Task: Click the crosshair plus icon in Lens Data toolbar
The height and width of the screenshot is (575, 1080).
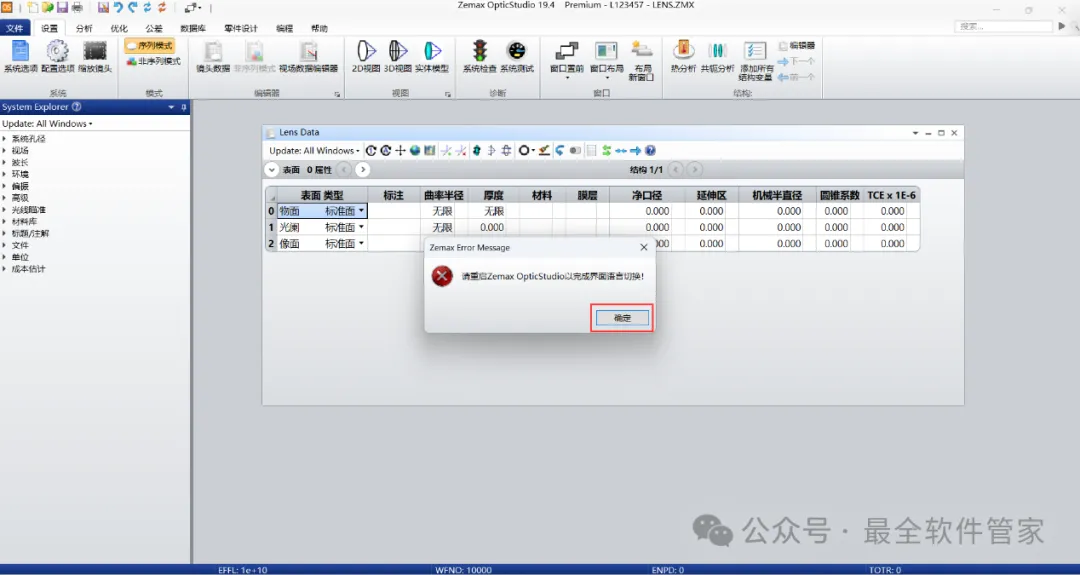Action: 400,150
